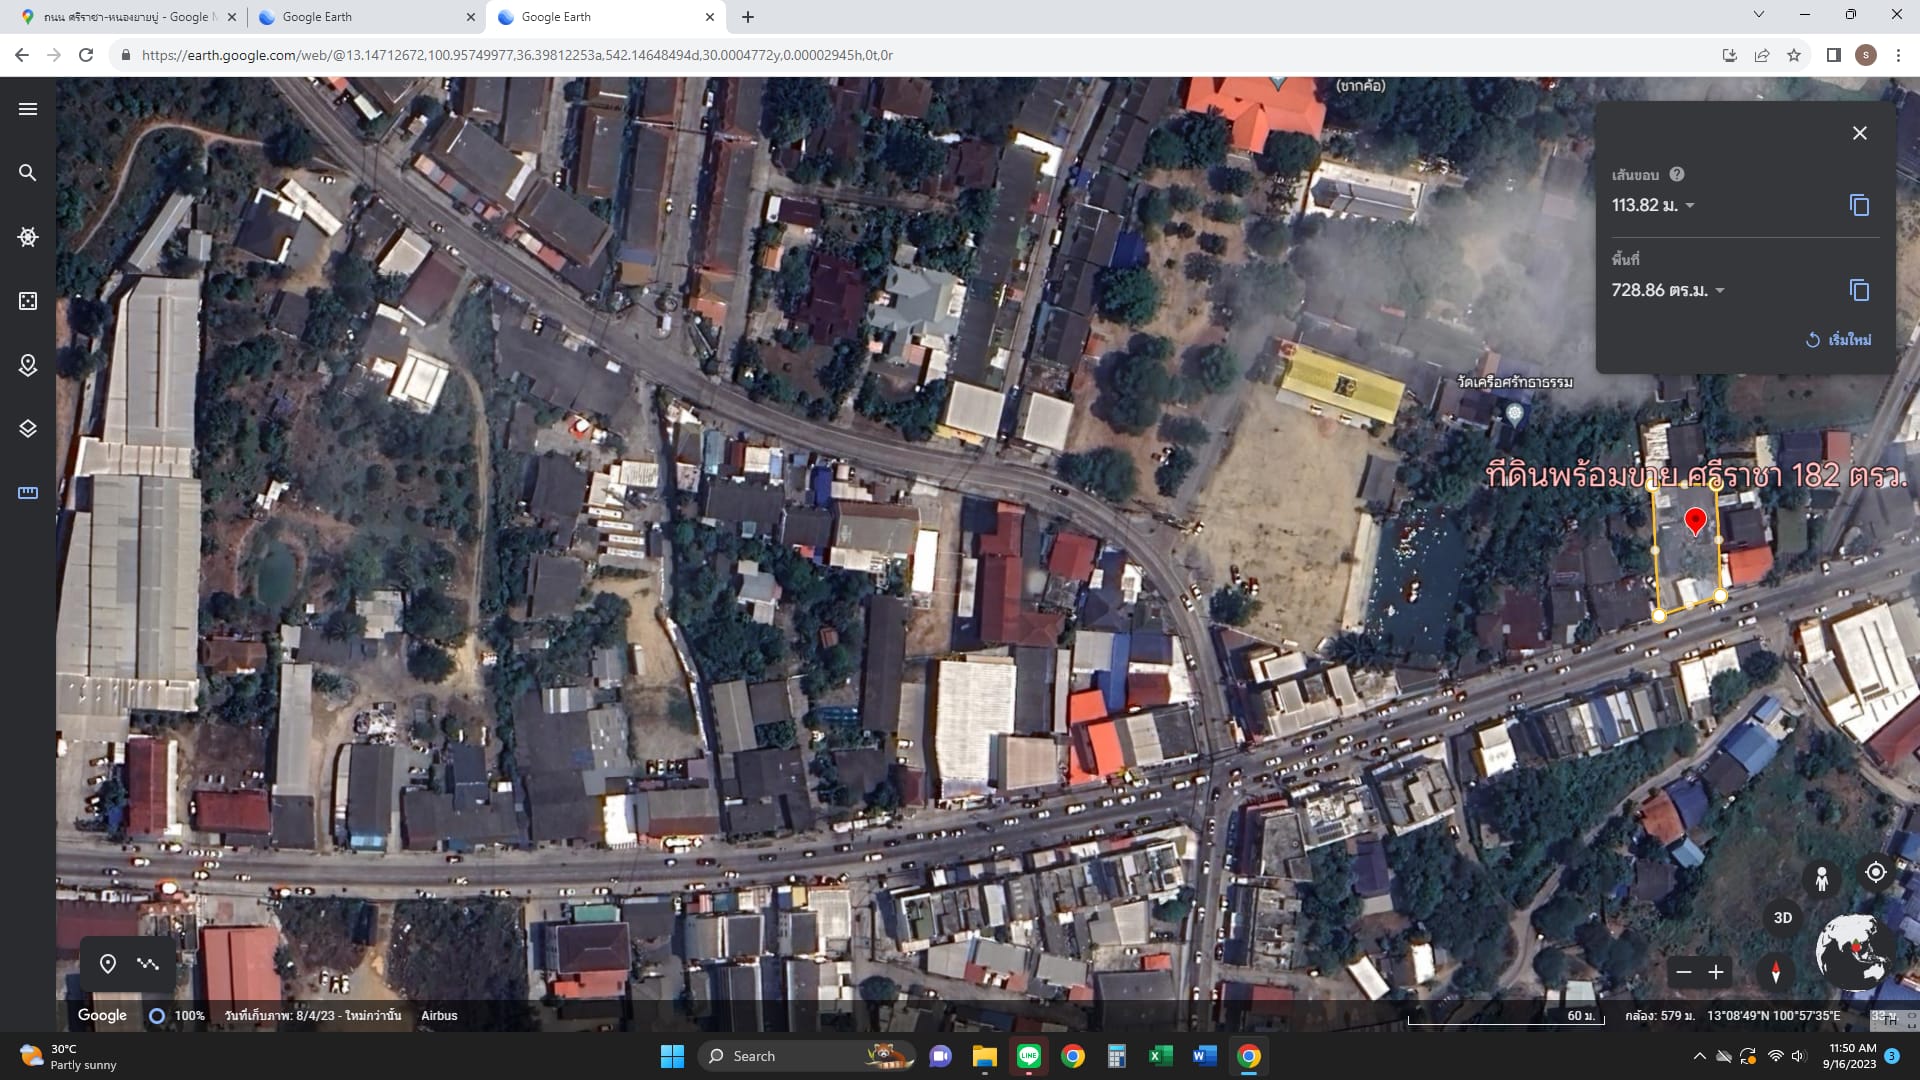Click the start new measurement link
Screen dimensions: 1920x1080
[1838, 340]
